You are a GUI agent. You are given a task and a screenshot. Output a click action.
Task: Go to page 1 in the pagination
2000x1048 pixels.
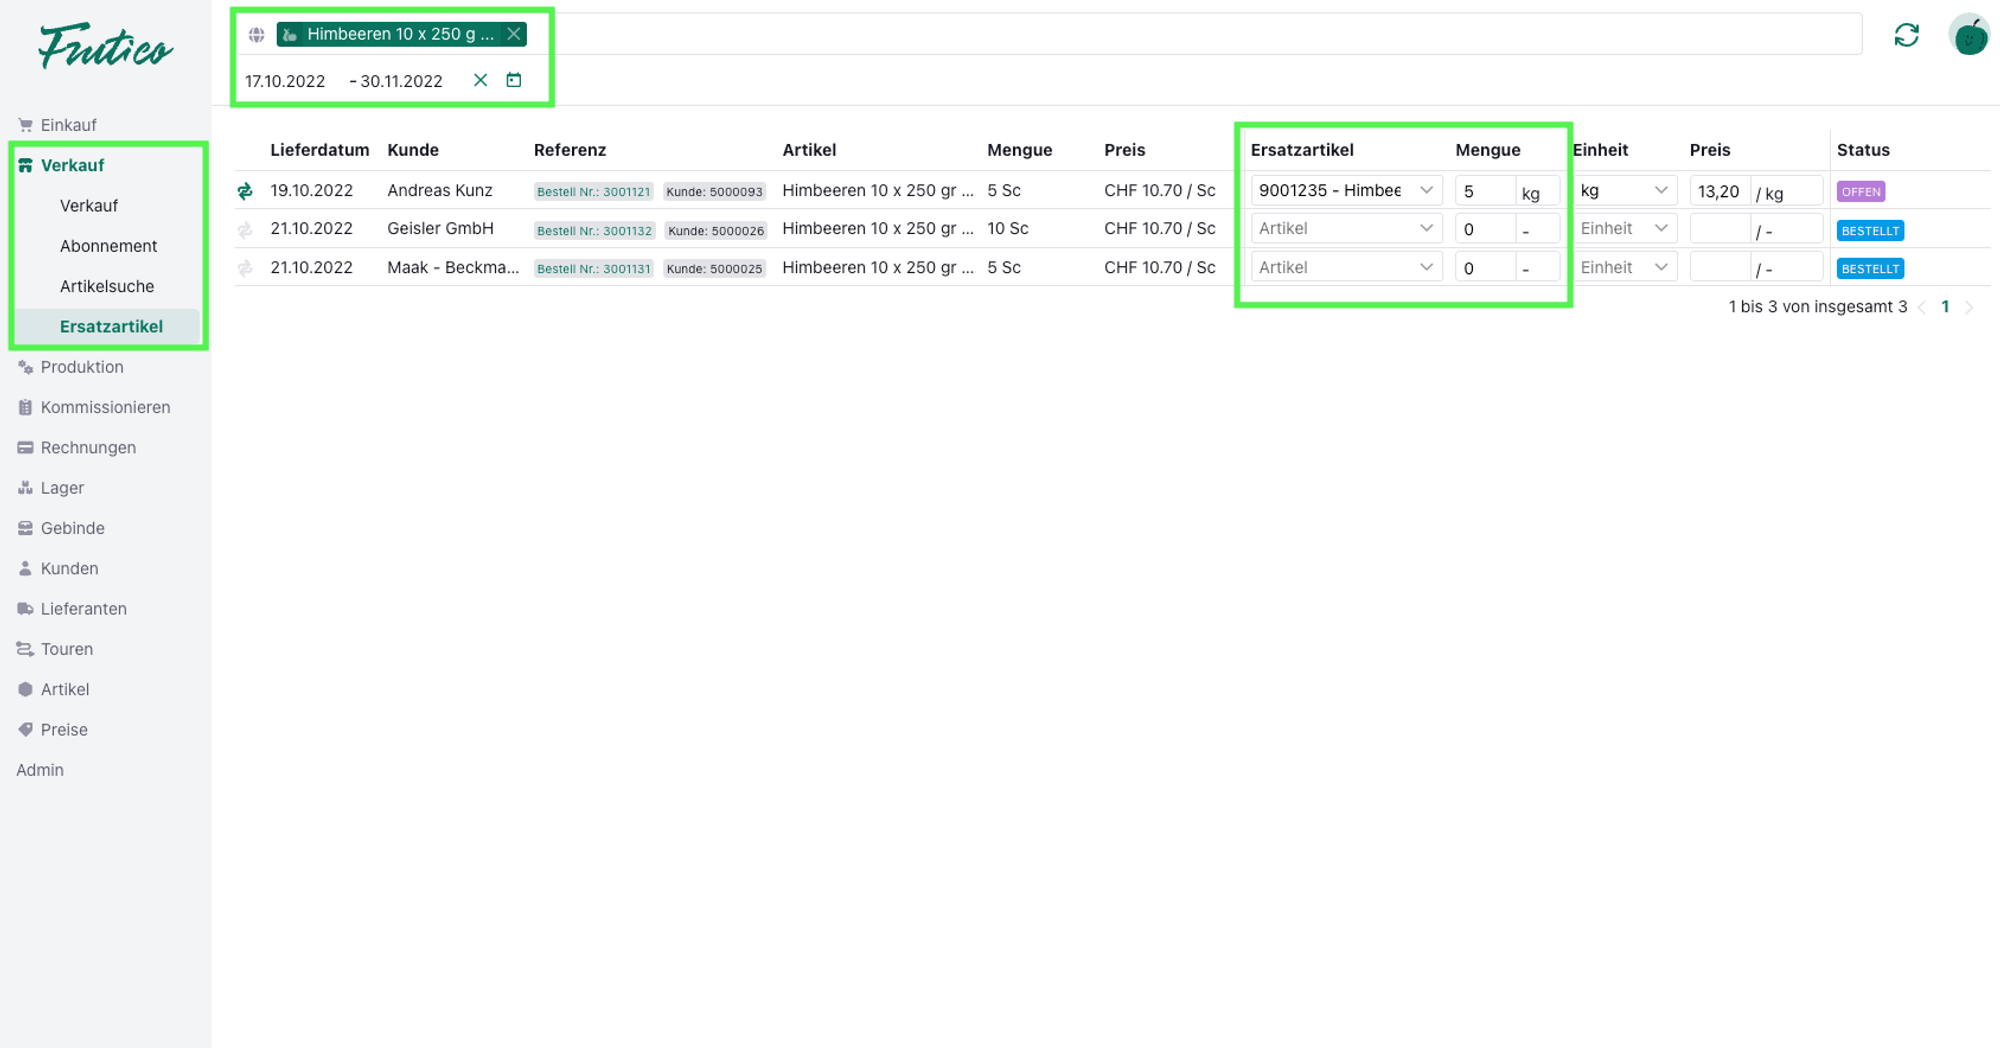pos(1945,307)
